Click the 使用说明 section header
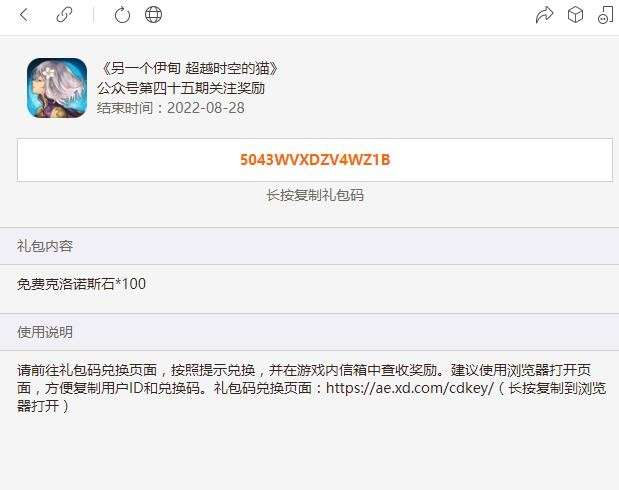The image size is (619, 490). tap(45, 332)
